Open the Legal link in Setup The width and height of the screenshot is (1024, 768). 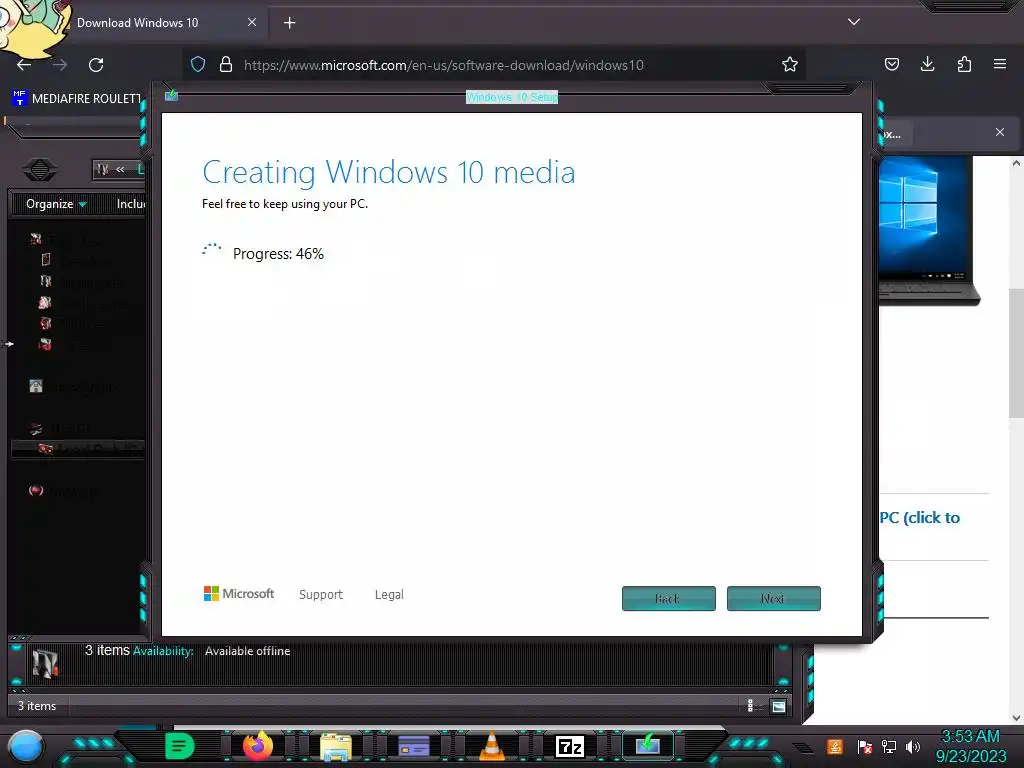pos(389,594)
